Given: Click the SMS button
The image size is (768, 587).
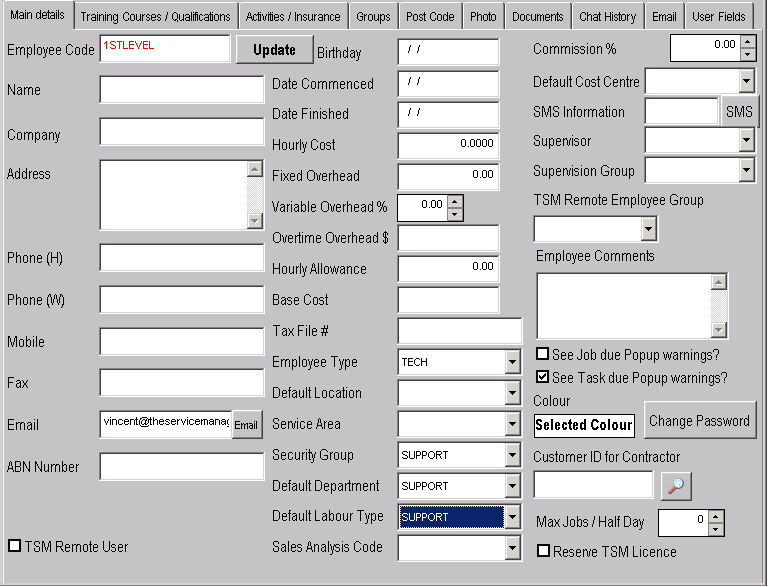Looking at the screenshot, I should tap(739, 112).
